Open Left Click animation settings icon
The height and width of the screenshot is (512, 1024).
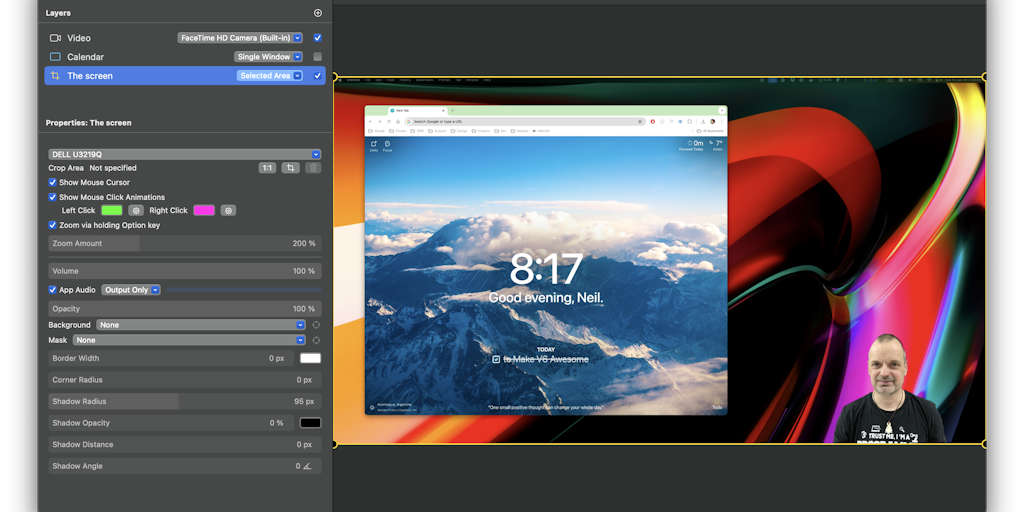(136, 211)
